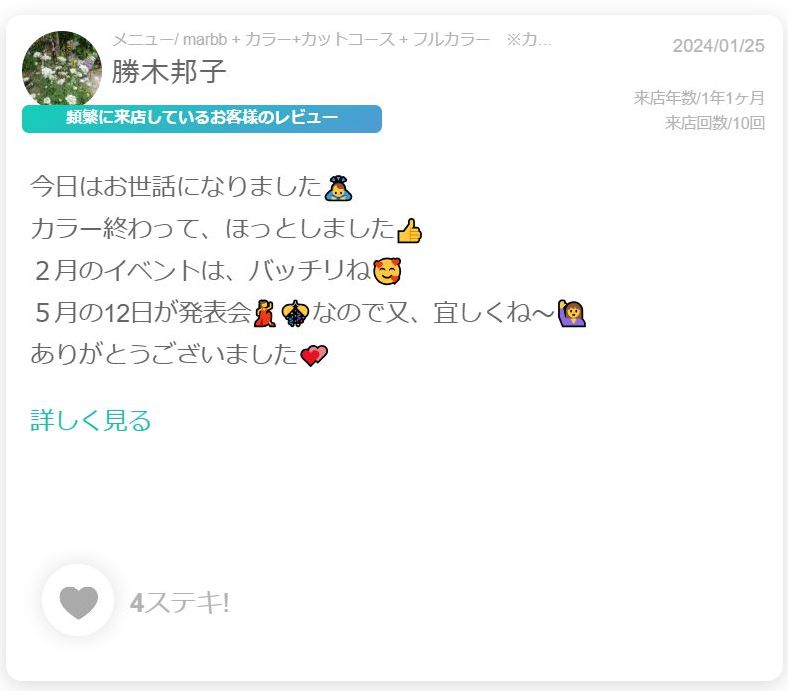Click the bowing person emoji
Image resolution: width=788 pixels, height=691 pixels.
[x=338, y=188]
